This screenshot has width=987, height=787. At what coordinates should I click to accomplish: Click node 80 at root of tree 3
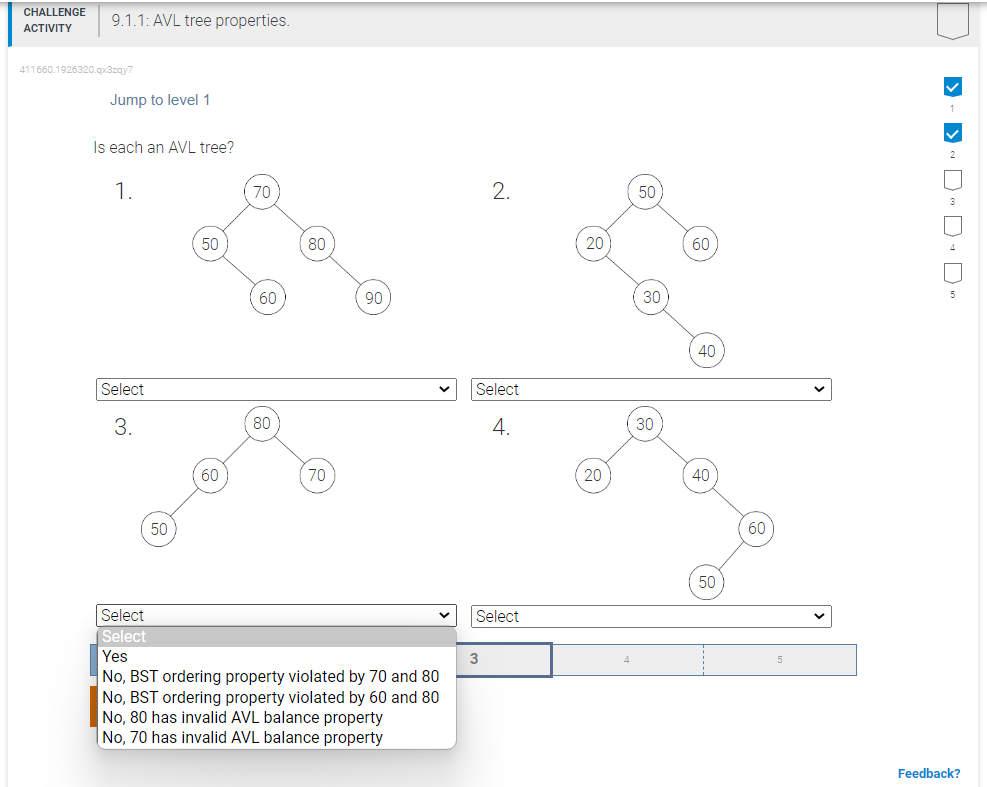point(261,423)
